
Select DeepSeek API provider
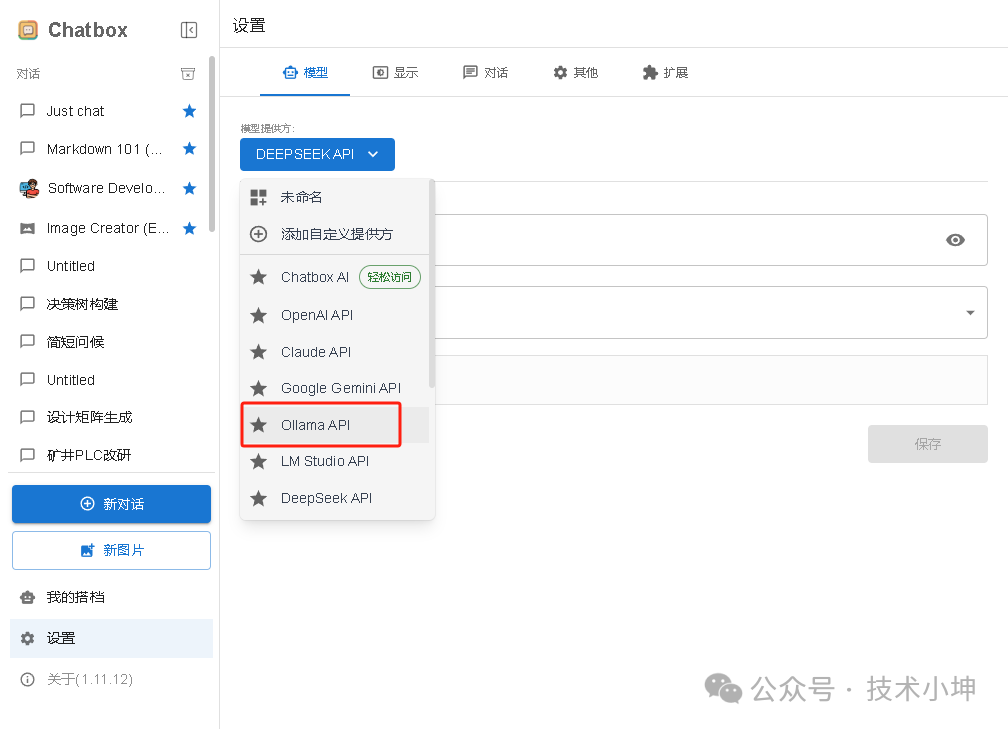(x=334, y=498)
